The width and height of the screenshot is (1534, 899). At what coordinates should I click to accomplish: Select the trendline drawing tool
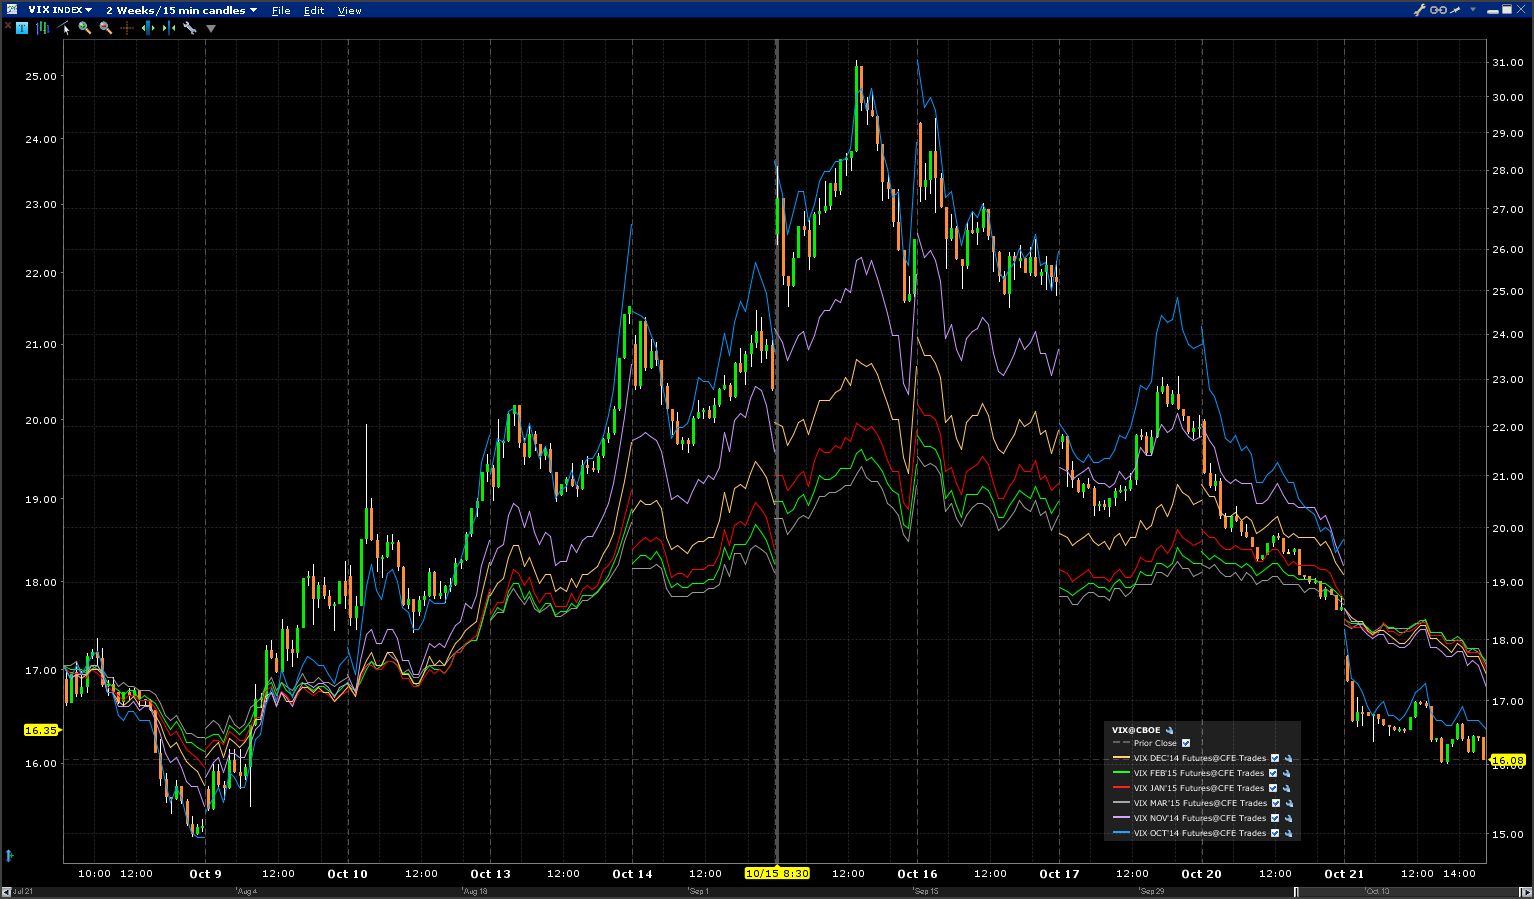(65, 28)
